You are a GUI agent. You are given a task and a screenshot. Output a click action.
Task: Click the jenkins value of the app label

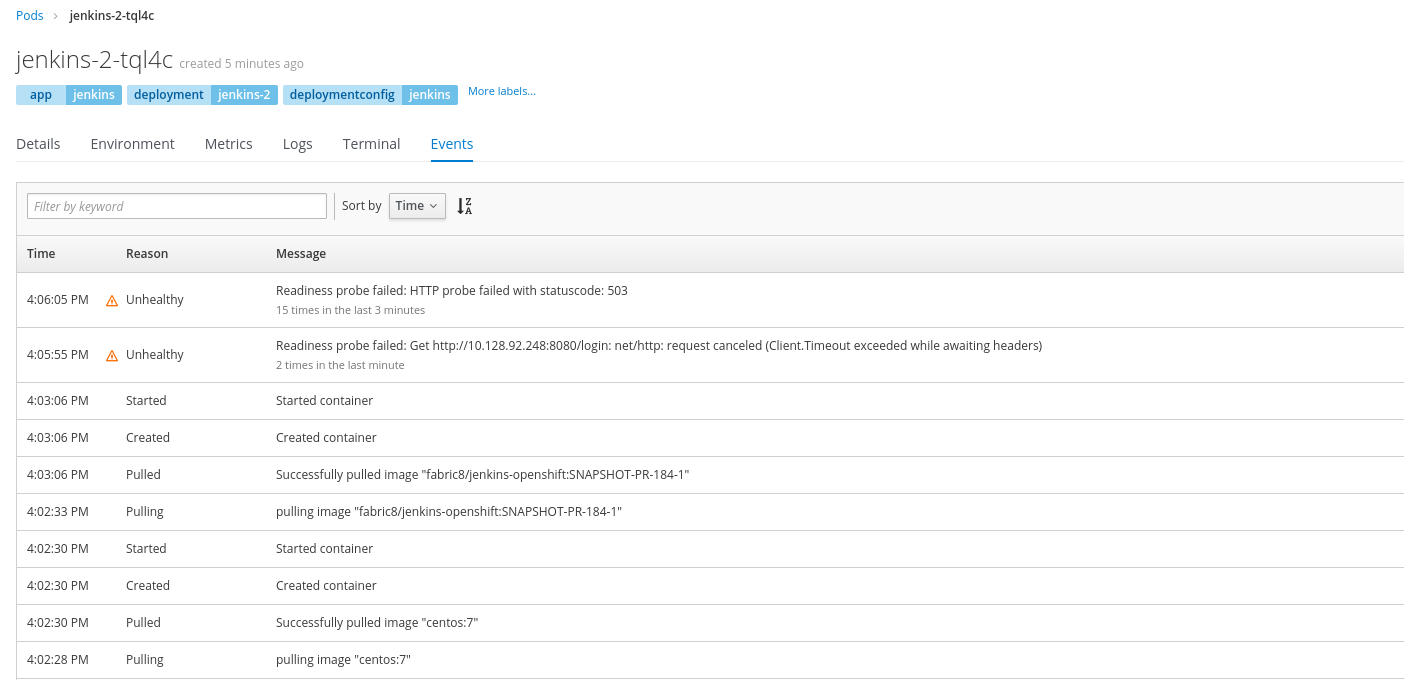93,94
